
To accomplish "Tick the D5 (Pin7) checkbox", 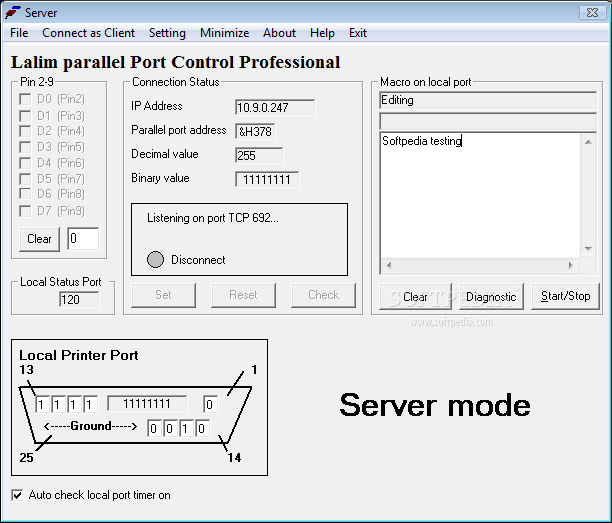I will [25, 179].
